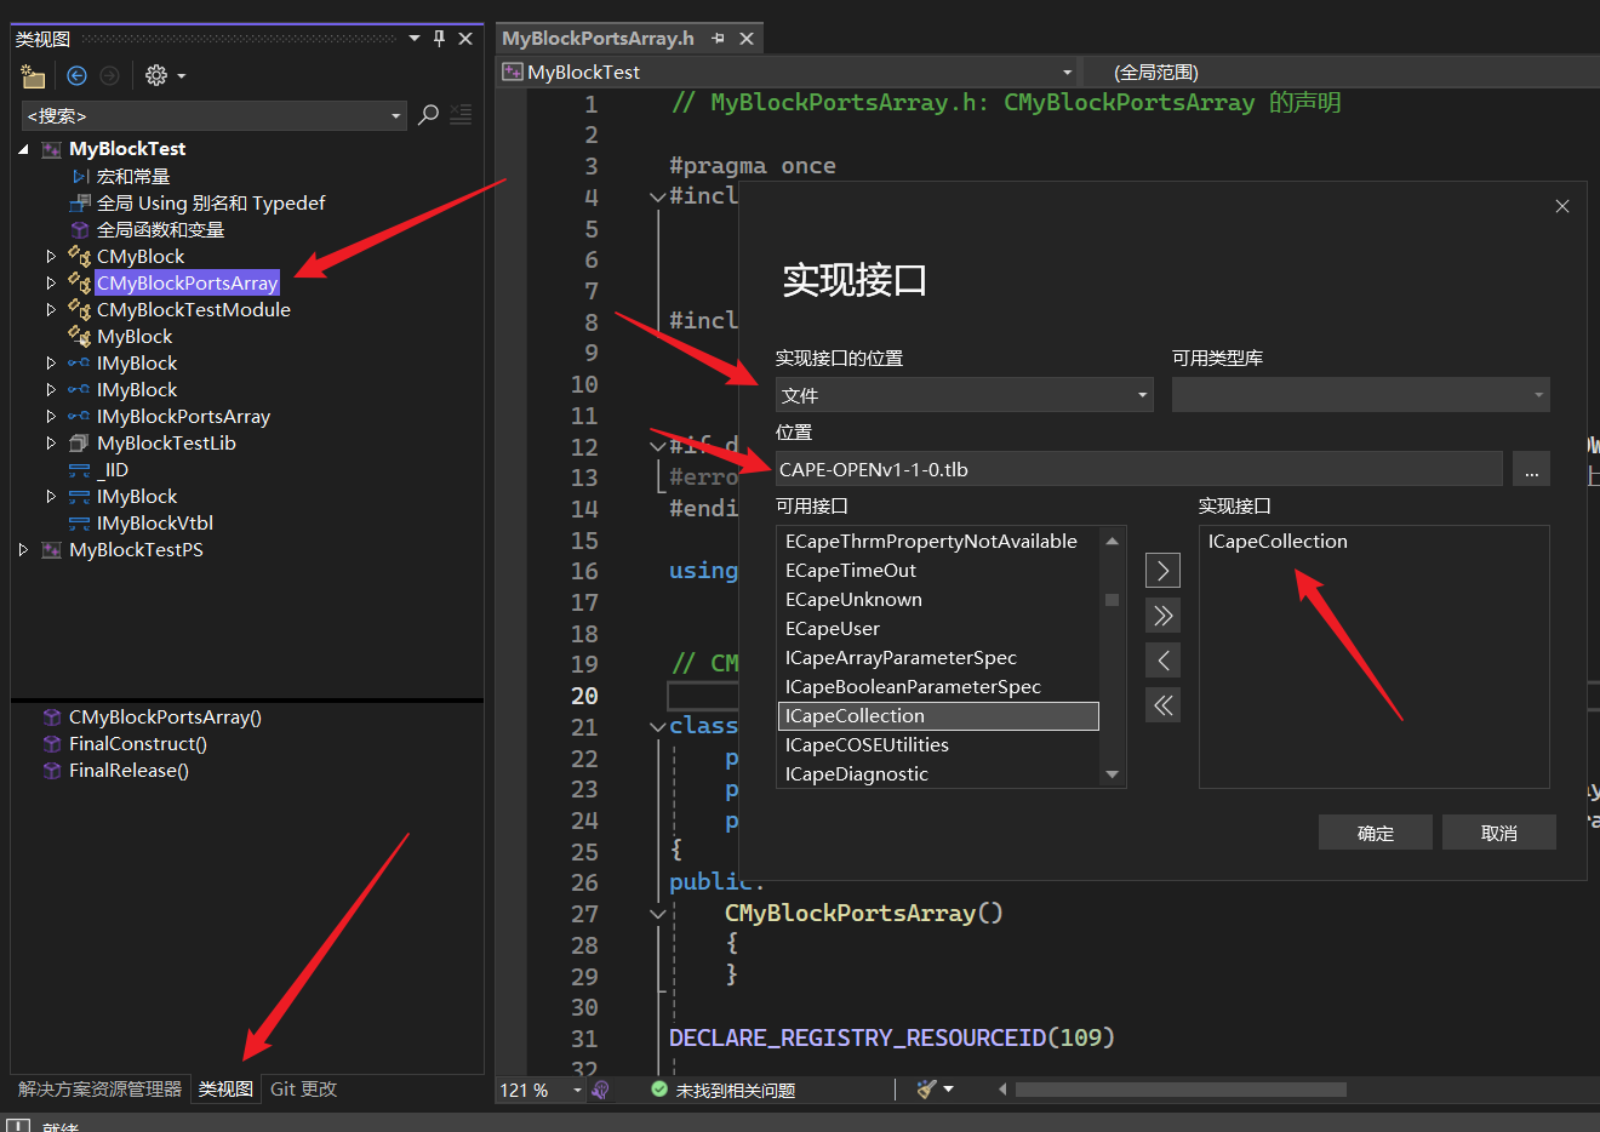1600x1132 pixels.
Task: Expand the CMyBlock class node
Action: pos(51,257)
